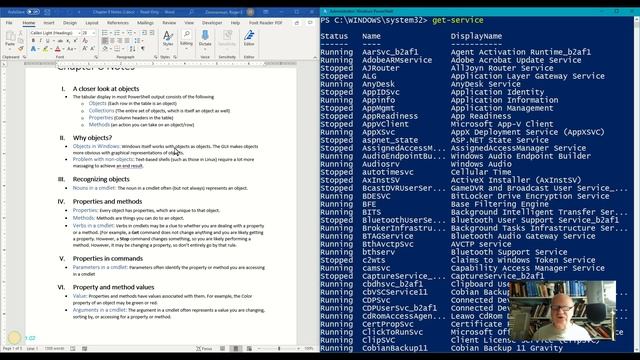640x360 pixels.
Task: Switch to the References tab
Action: [118, 23]
